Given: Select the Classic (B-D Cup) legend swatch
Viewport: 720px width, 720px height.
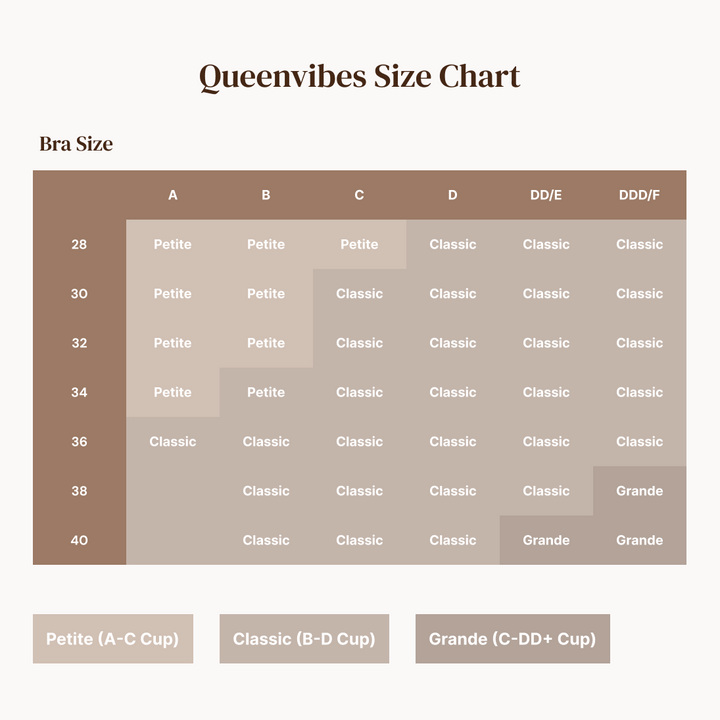Looking at the screenshot, I should click(304, 639).
